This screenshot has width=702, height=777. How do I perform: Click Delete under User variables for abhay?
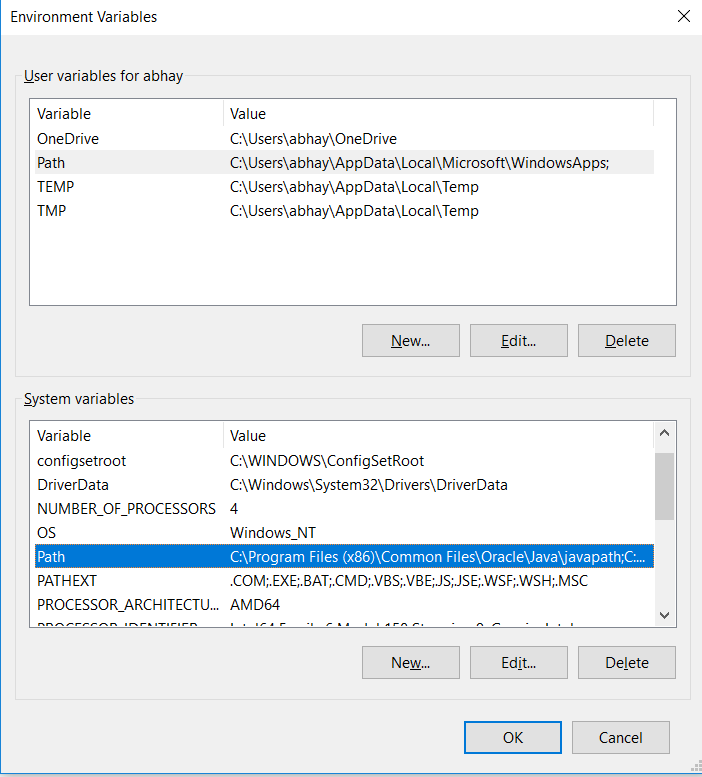627,340
